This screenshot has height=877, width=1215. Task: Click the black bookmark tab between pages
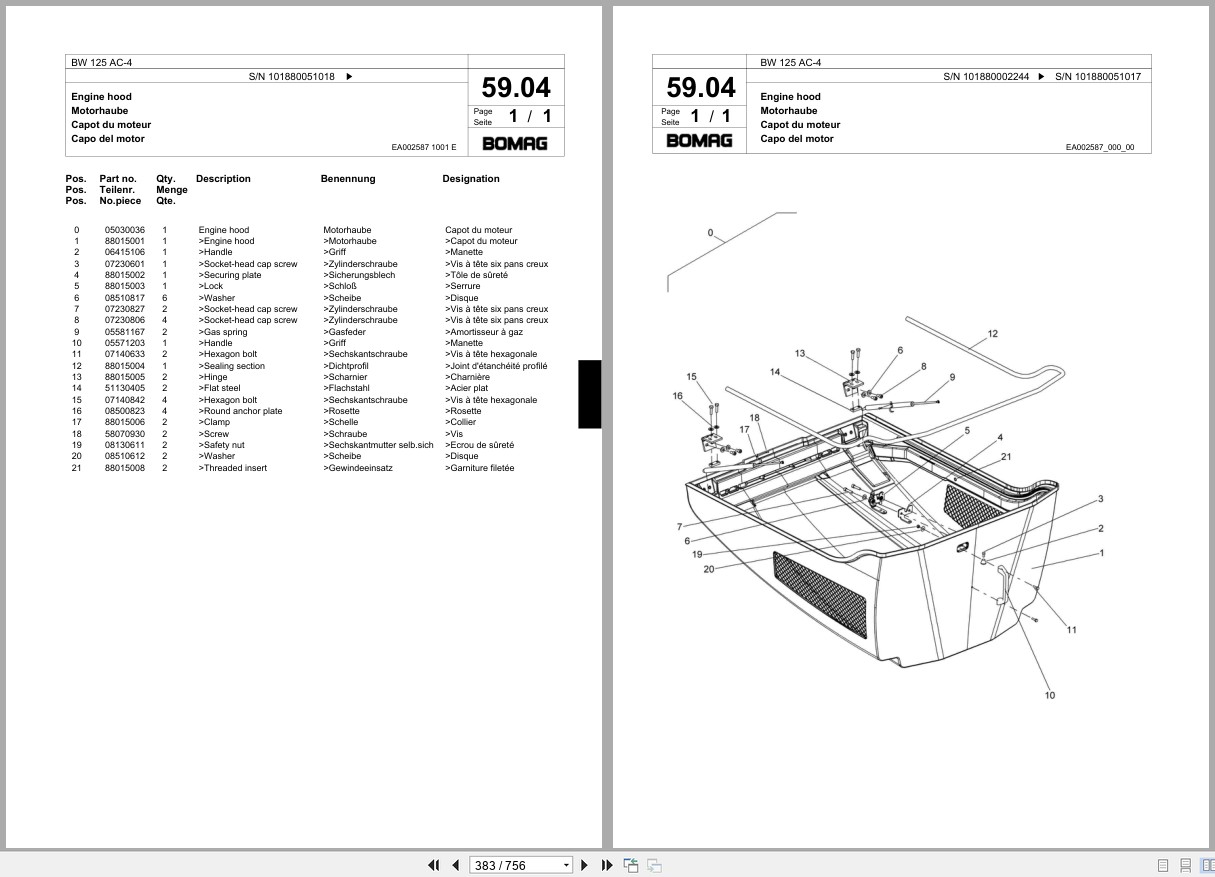tap(590, 394)
